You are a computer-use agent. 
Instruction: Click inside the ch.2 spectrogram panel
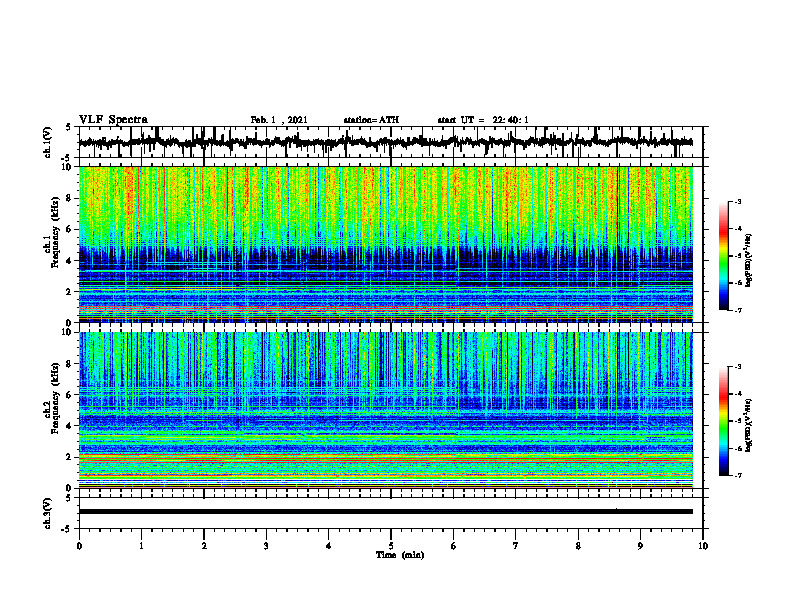pos(385,410)
